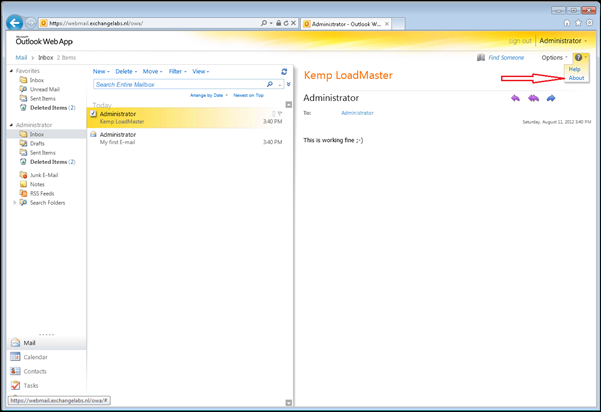Screen dimensions: 601x412
Task: Open the Arrange by Date dropdown
Action: [x=208, y=95]
